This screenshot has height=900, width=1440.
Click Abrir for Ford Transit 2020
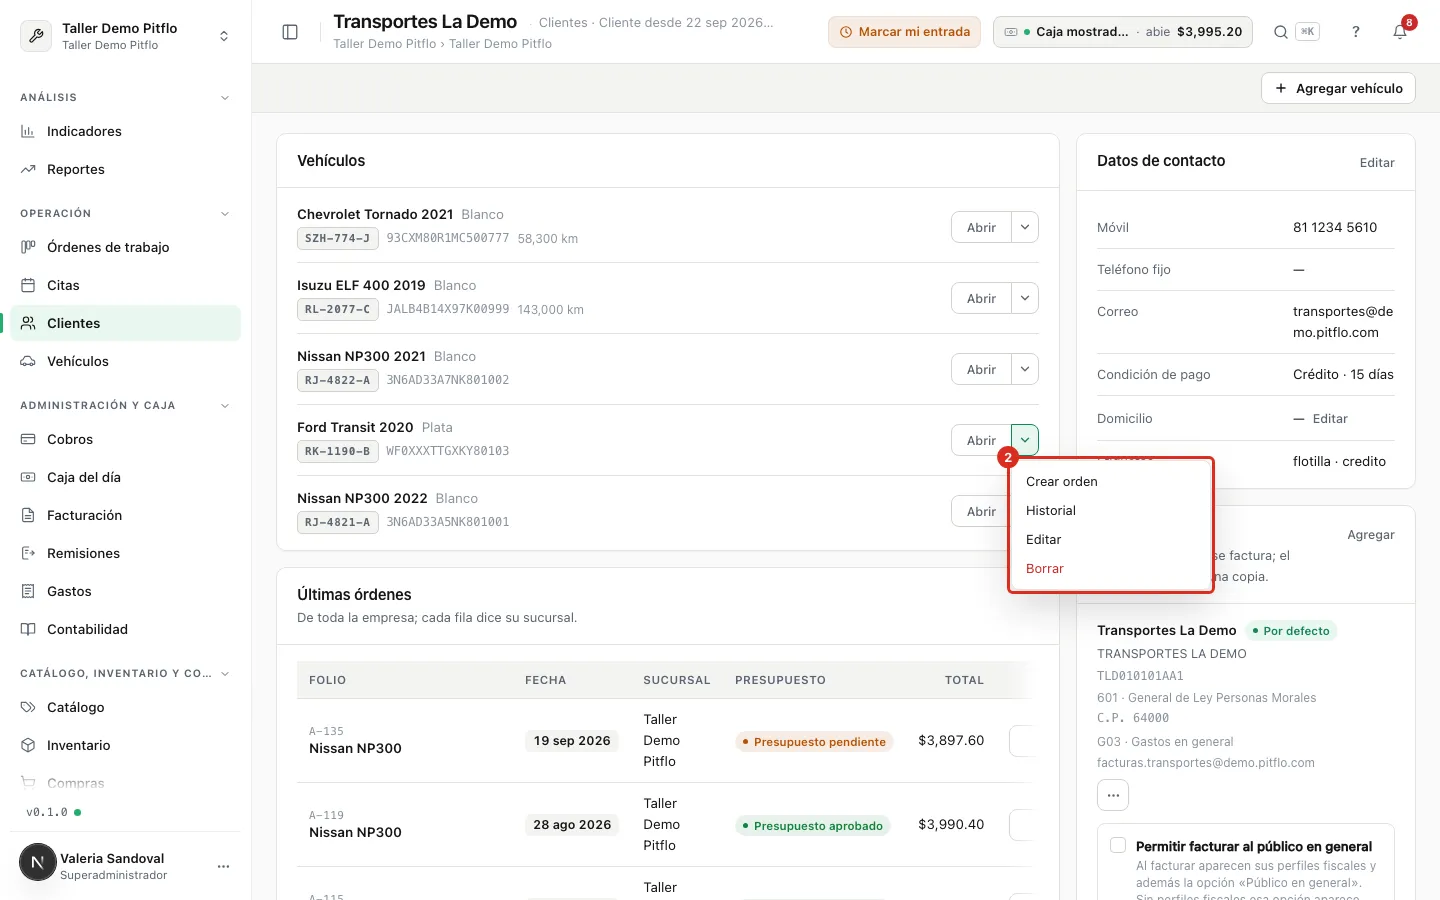[x=981, y=440]
